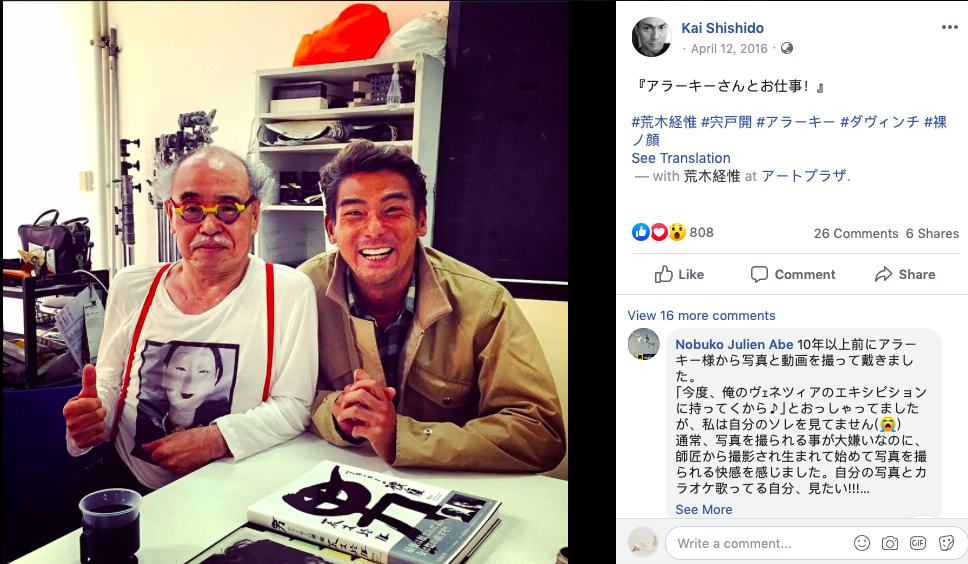Expand View 16 more comments

click(701, 315)
